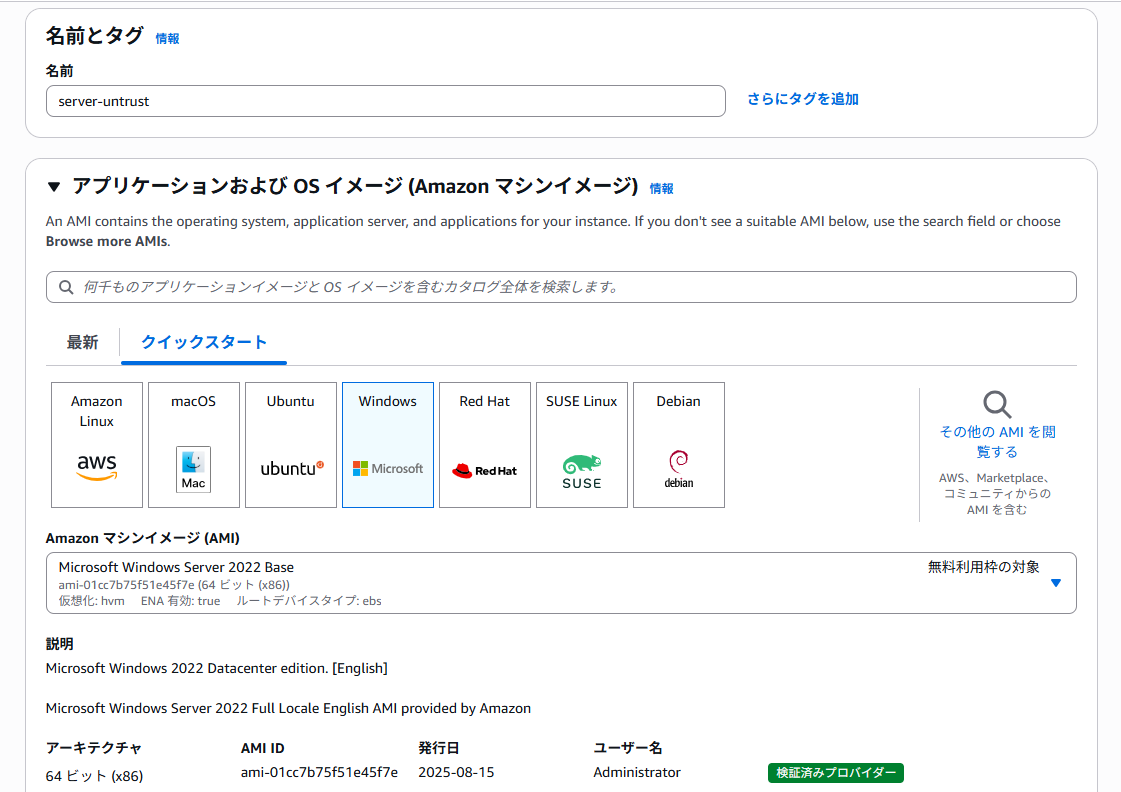Click the name field containing server-untrust
1121x792 pixels.
coord(386,101)
